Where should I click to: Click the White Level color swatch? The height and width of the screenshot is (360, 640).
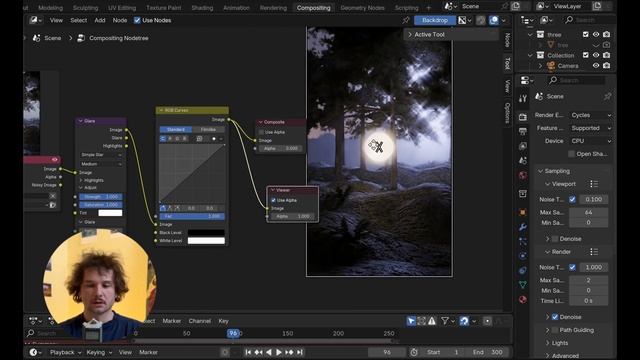206,241
